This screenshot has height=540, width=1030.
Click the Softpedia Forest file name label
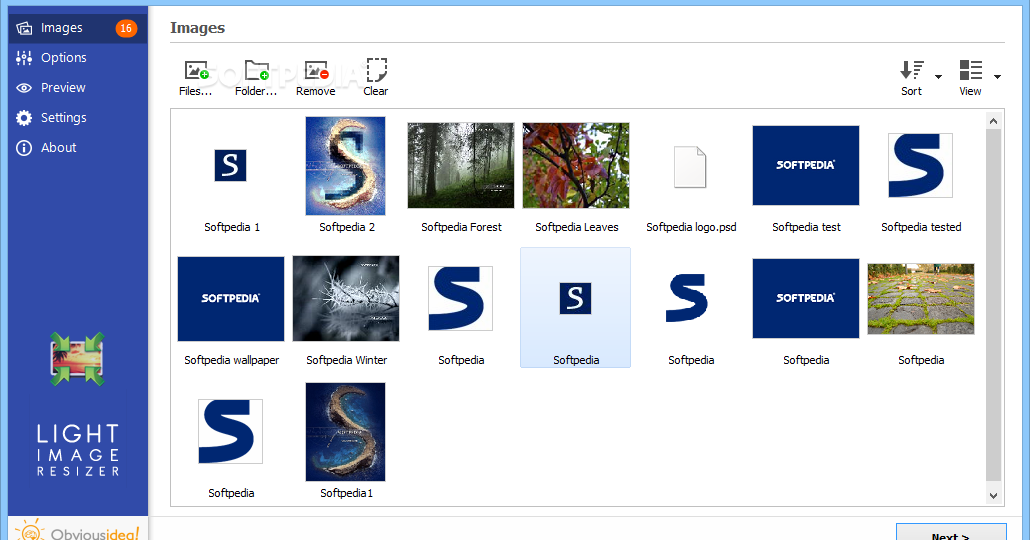461,227
